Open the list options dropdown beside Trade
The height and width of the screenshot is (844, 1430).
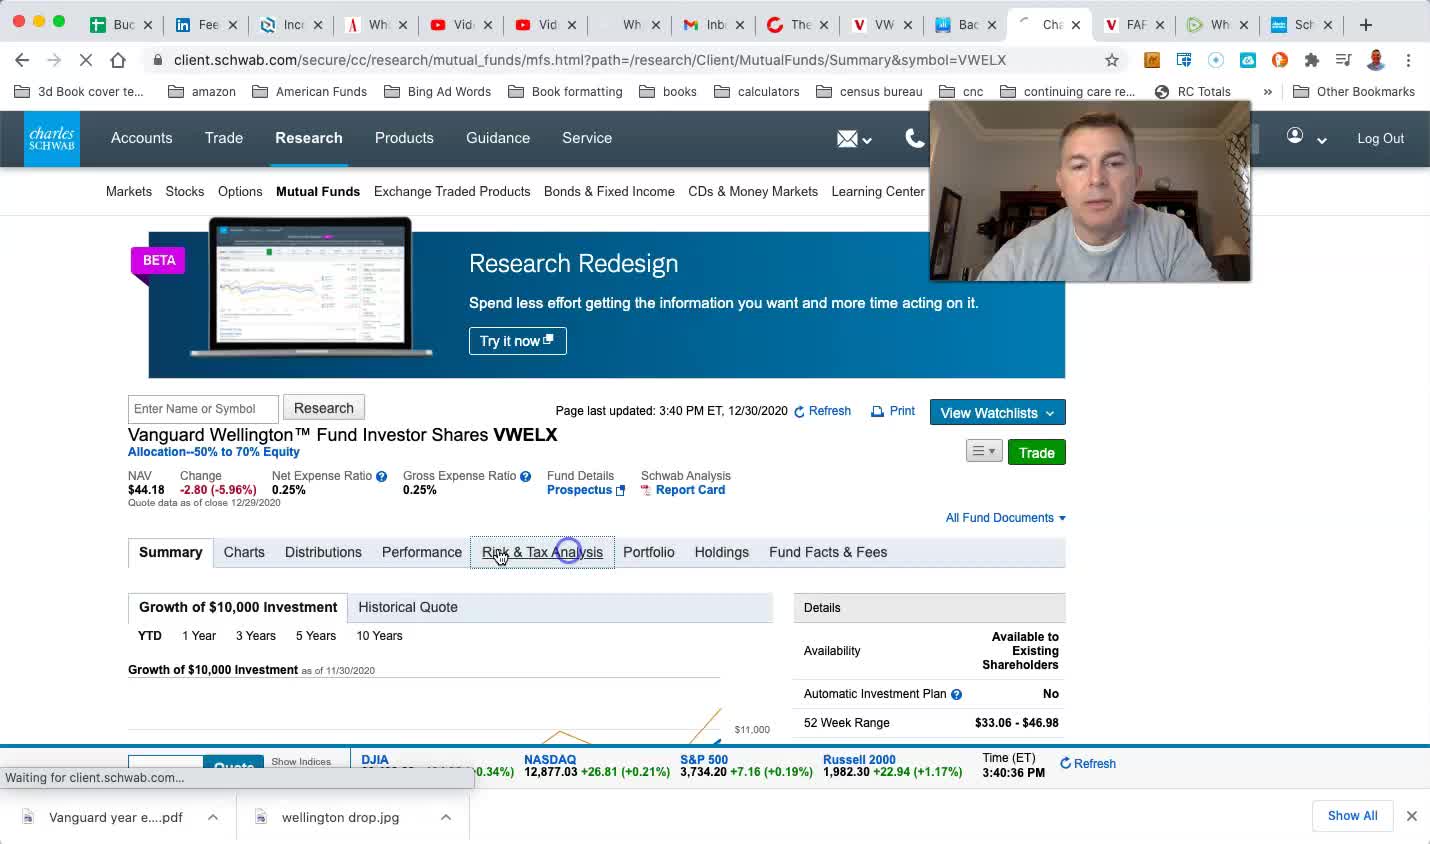984,451
